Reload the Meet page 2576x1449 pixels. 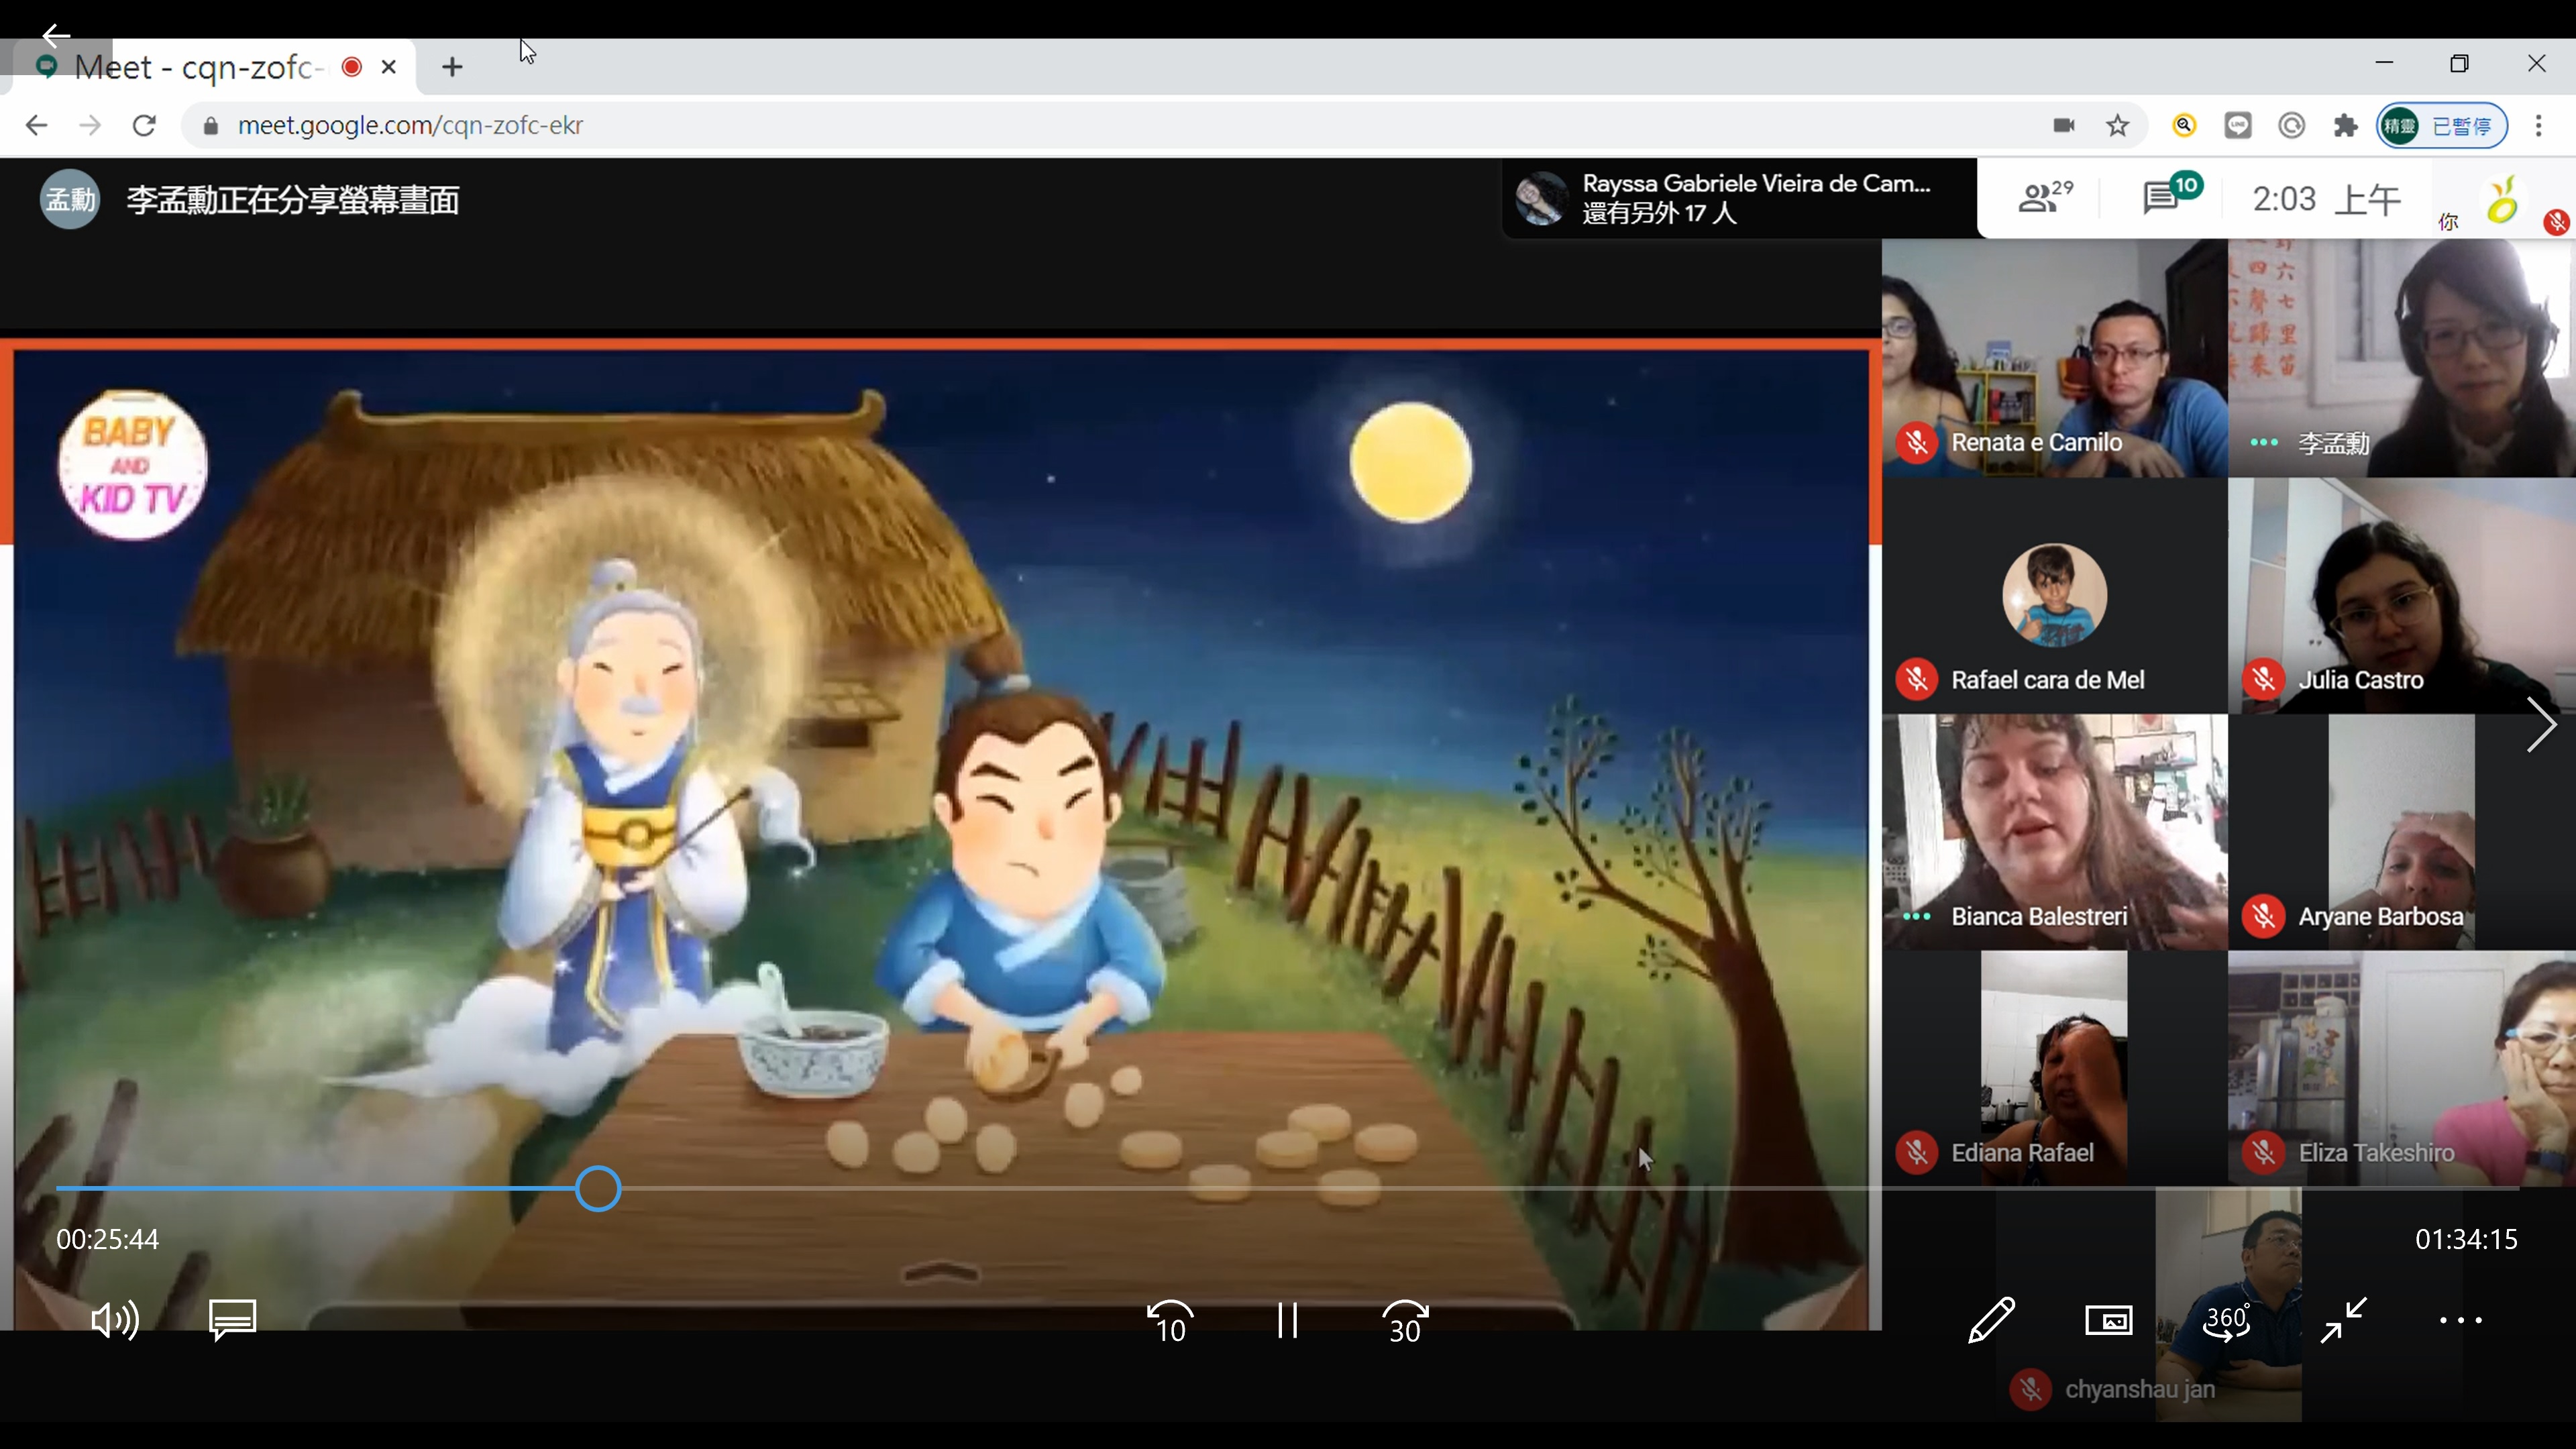pyautogui.click(x=144, y=125)
